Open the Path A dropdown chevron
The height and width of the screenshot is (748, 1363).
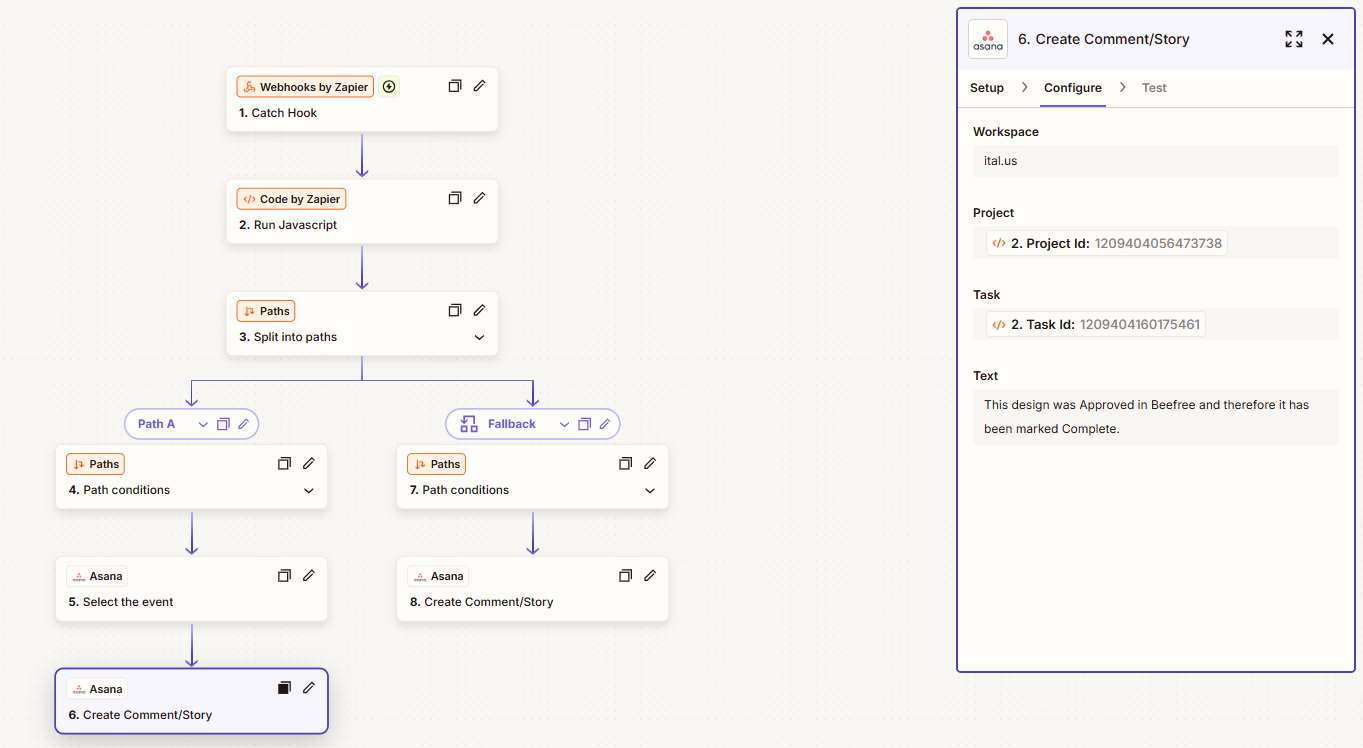203,424
